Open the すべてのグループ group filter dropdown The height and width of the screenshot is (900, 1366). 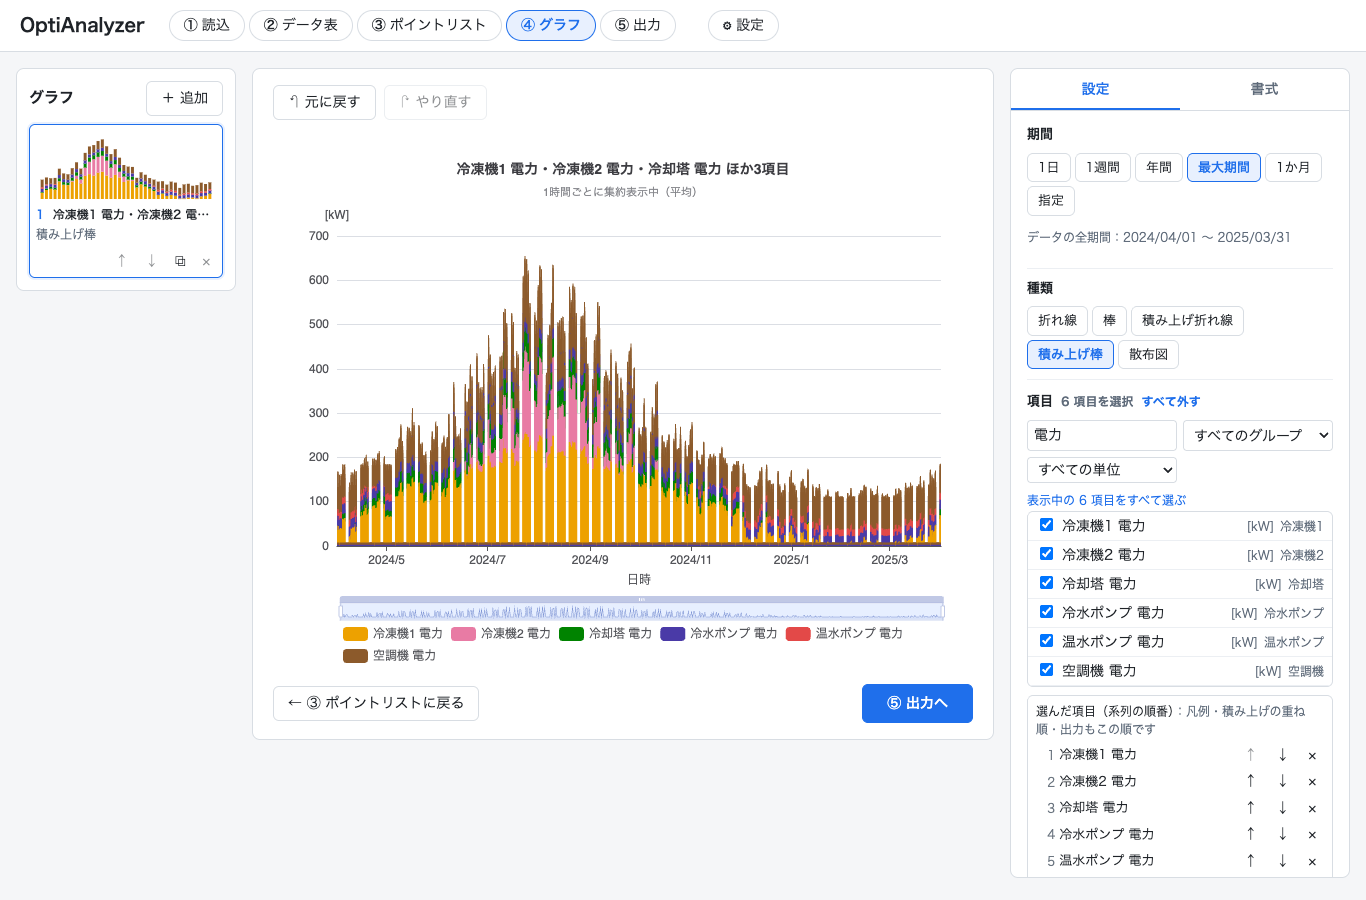click(1258, 435)
